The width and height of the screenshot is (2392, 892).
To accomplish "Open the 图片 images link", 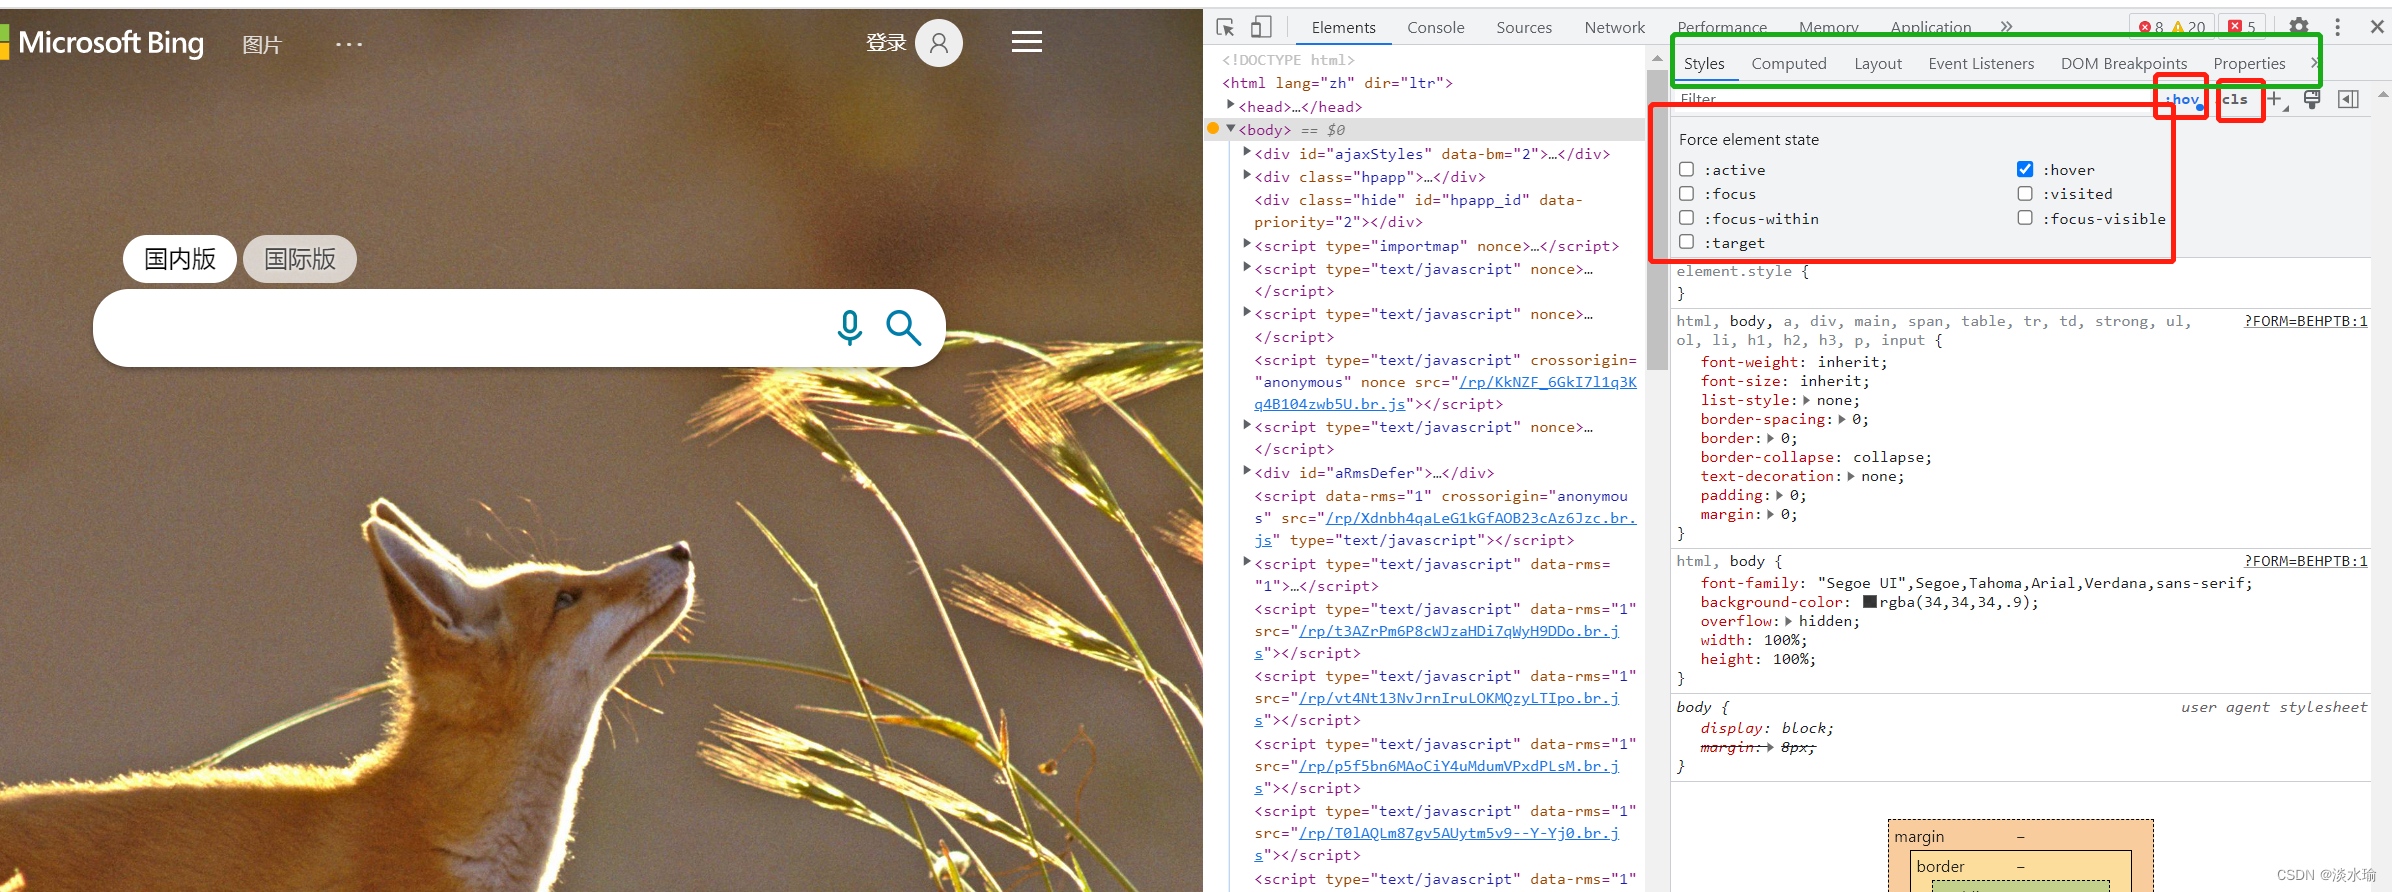I will pos(262,44).
